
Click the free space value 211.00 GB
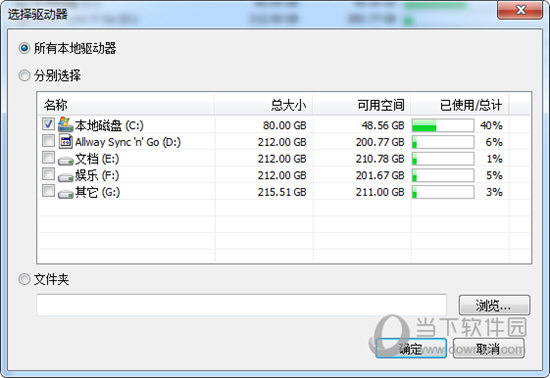coord(380,192)
